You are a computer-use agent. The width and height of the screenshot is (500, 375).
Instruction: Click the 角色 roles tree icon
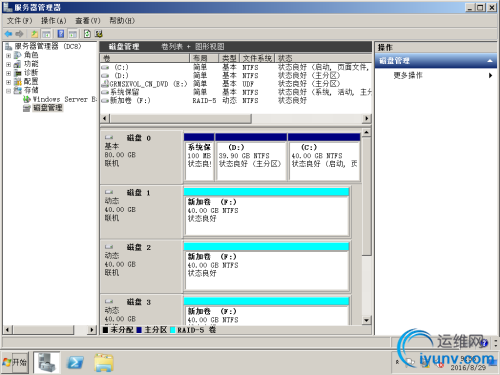pos(18,55)
